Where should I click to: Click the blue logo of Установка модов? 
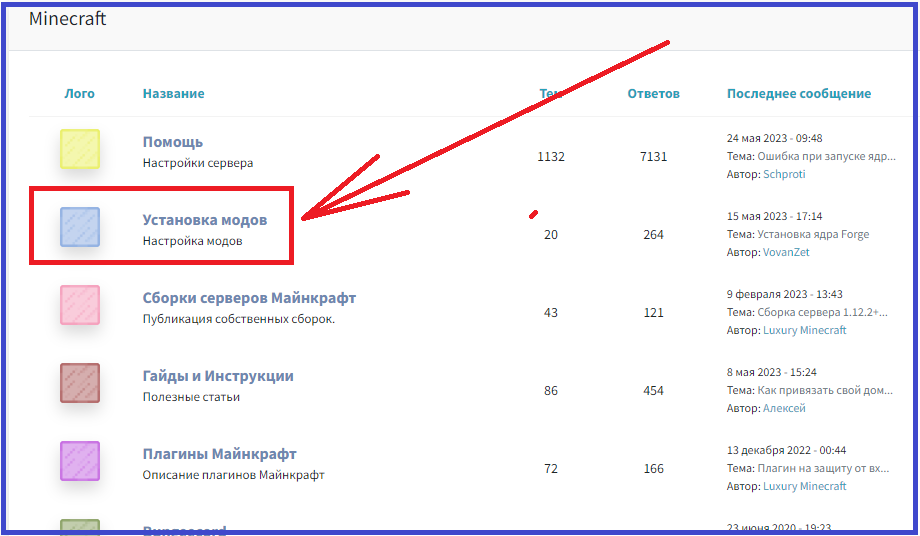click(x=80, y=227)
